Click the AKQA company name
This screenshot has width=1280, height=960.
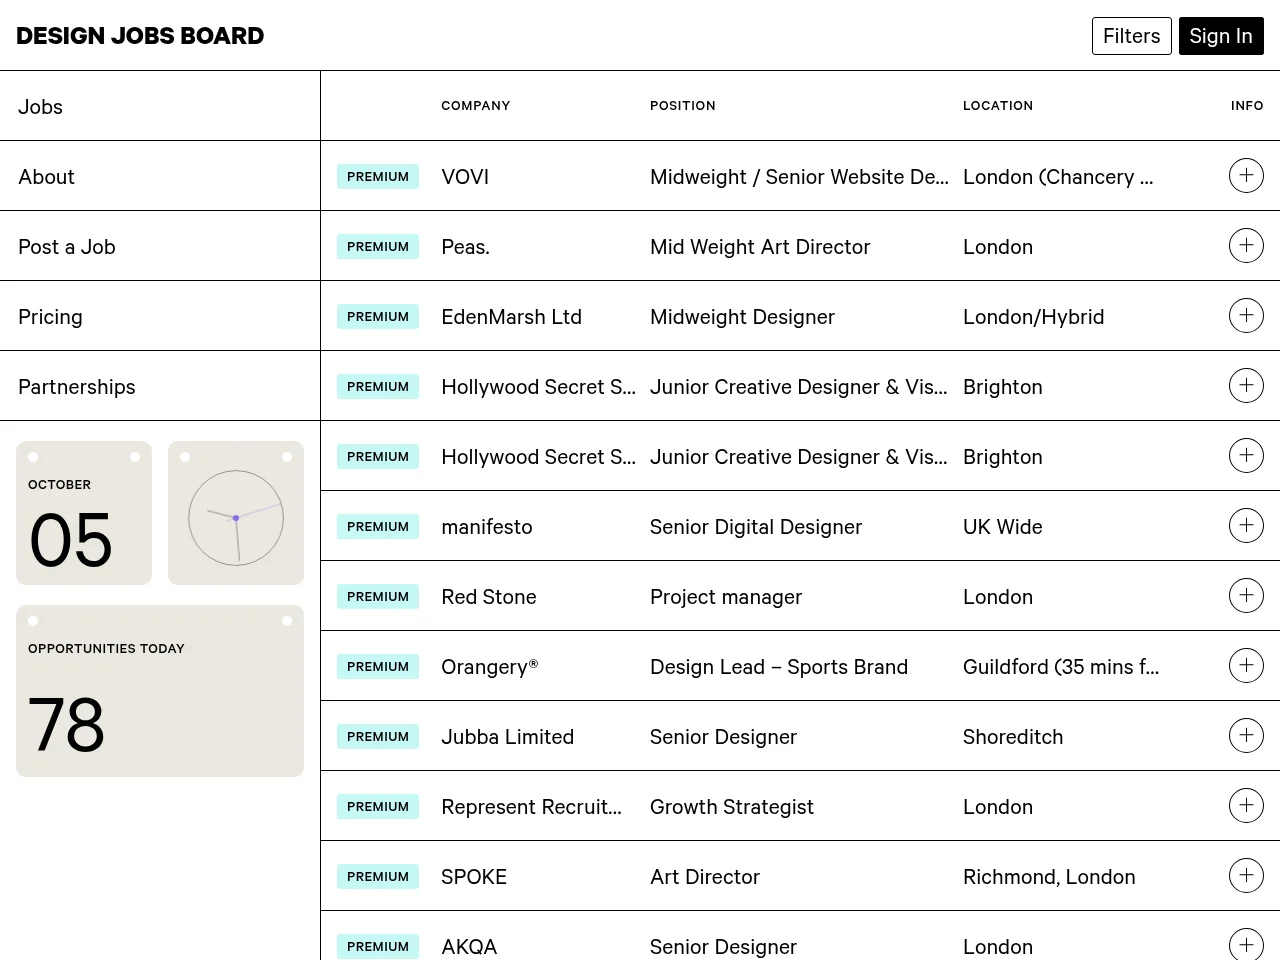click(x=469, y=947)
